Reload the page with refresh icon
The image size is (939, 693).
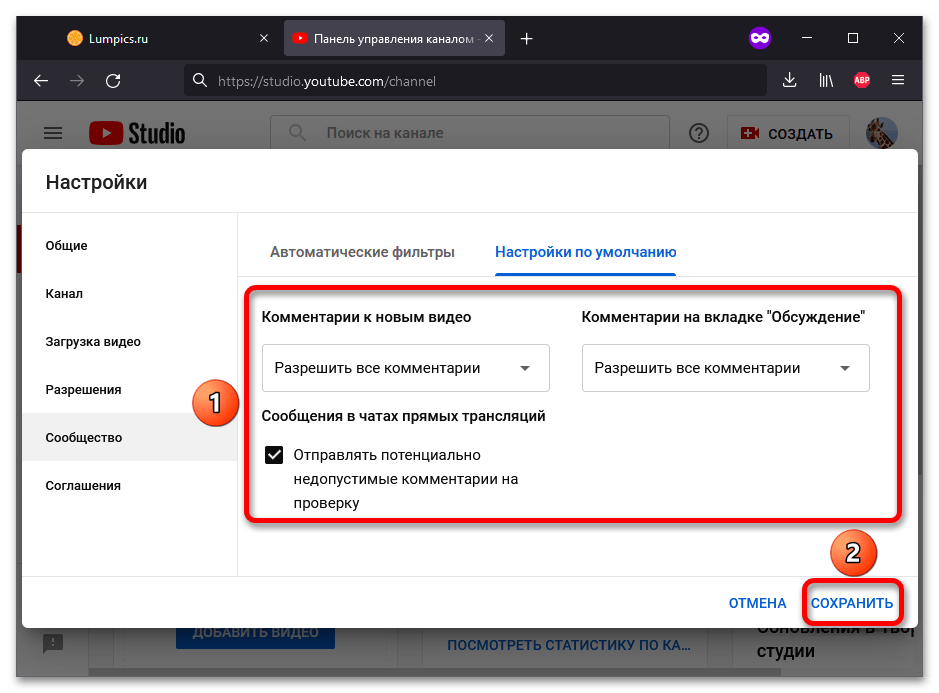tap(113, 81)
